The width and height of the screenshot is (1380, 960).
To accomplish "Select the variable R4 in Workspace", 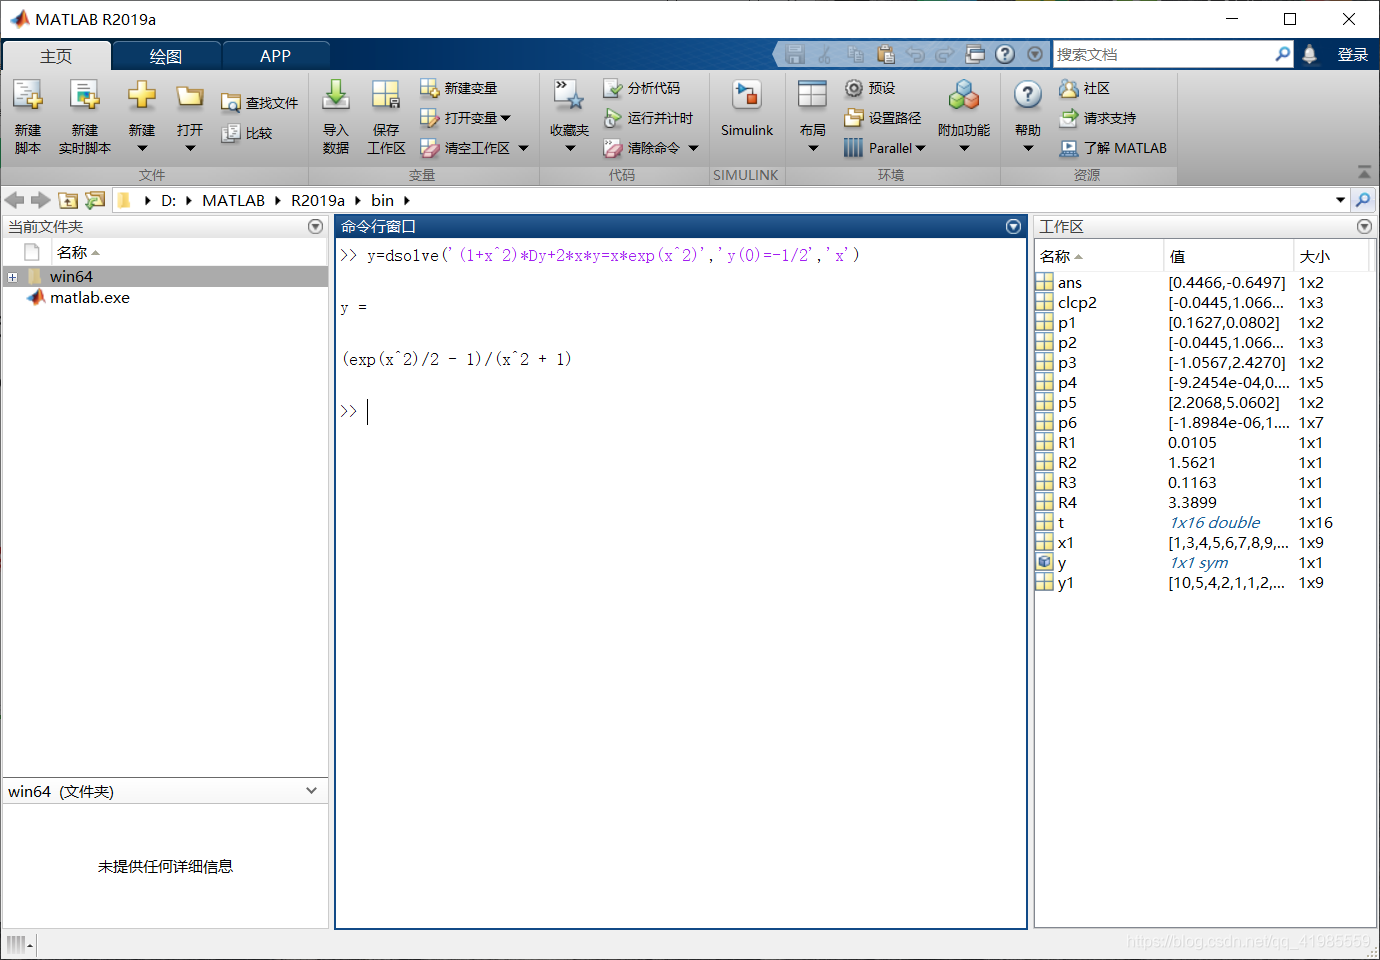I will pyautogui.click(x=1067, y=503).
